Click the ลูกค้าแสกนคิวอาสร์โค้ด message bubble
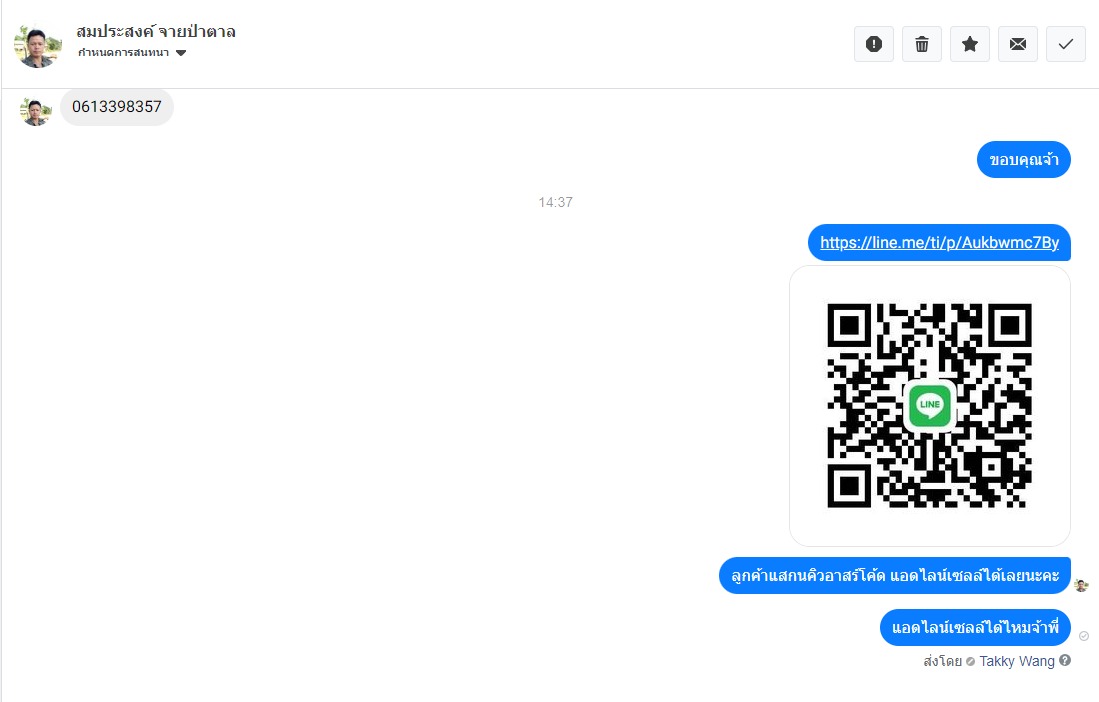 894,576
